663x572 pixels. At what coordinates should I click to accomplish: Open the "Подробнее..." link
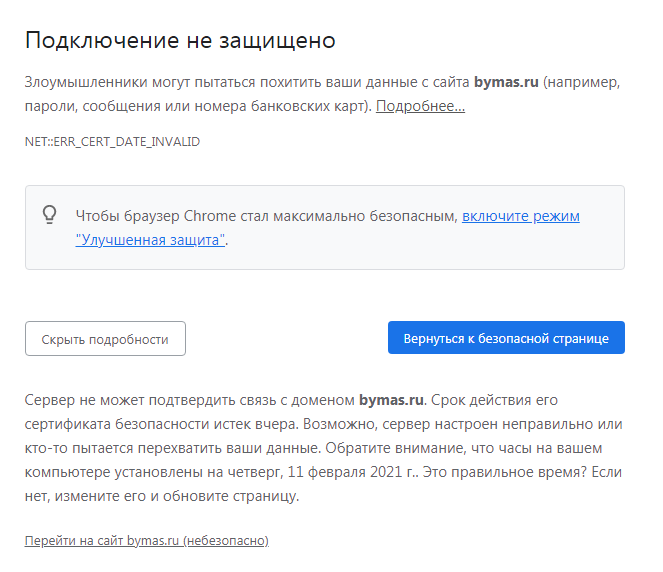coord(420,106)
